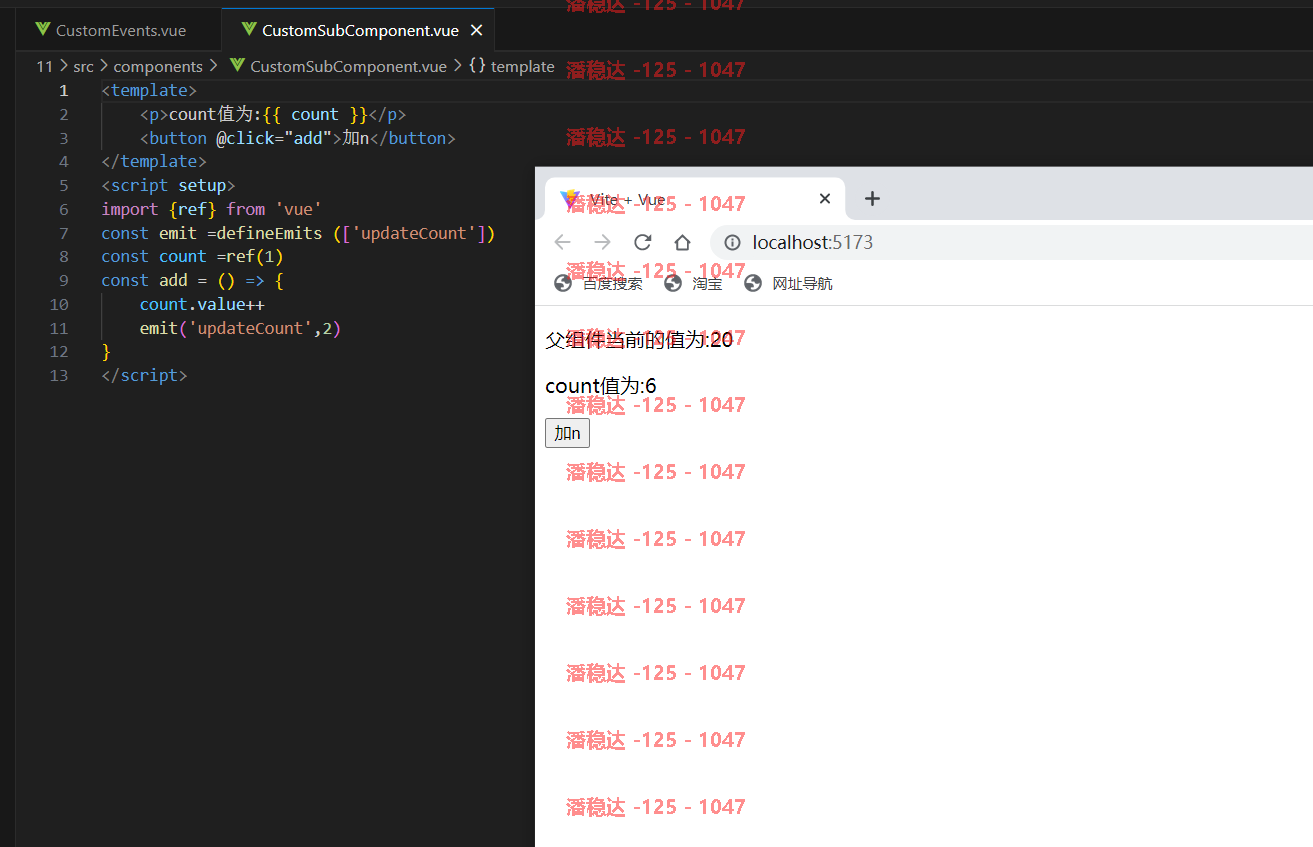Click the Vue icon on CustomSubComponent.vue tab
The height and width of the screenshot is (847, 1313).
pos(248,30)
